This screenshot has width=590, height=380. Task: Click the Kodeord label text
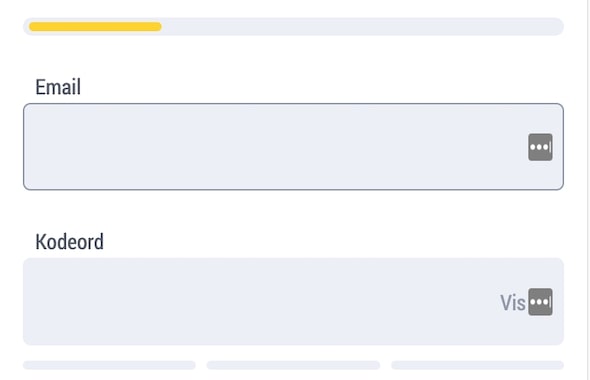click(69, 242)
